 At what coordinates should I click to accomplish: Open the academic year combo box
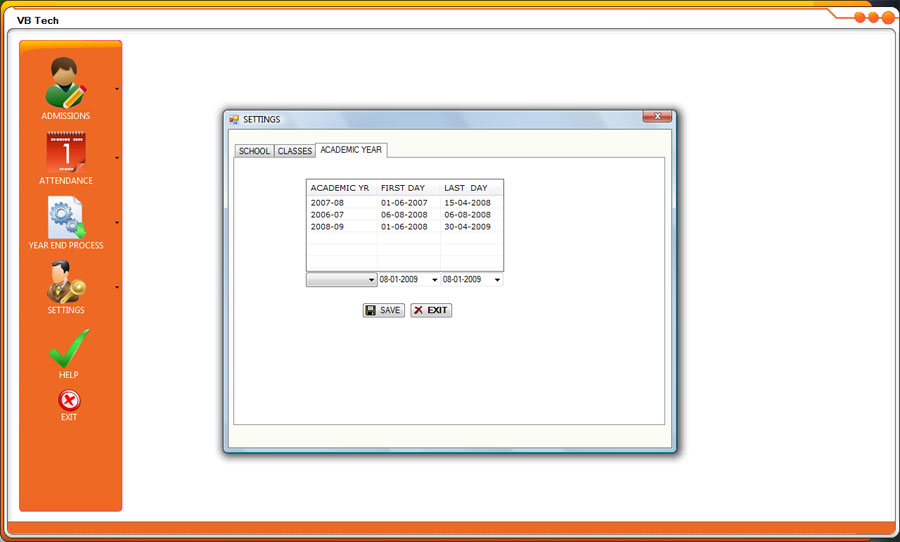tap(342, 280)
